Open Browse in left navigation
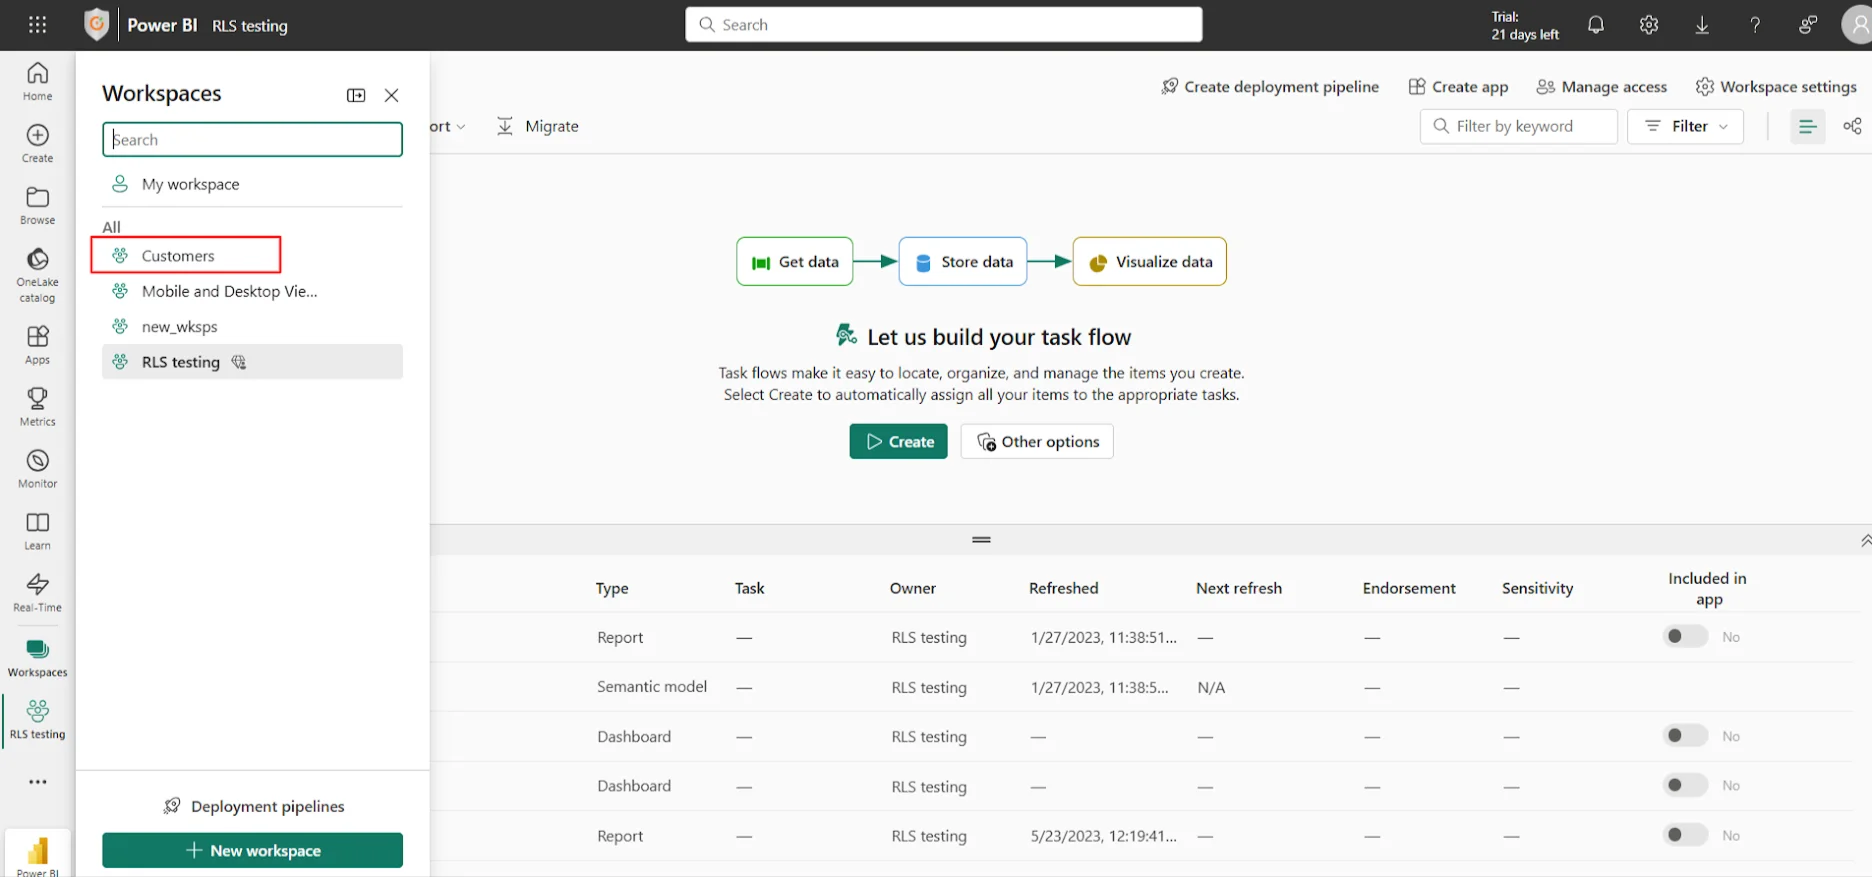 (x=37, y=205)
